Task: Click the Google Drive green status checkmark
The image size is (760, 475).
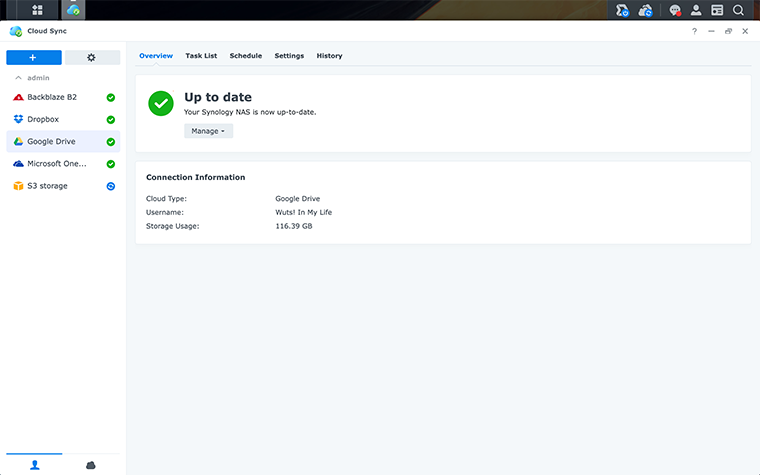Action: pos(111,142)
